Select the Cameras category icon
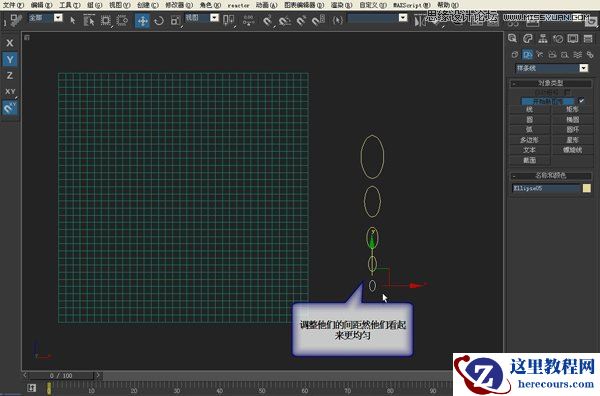600x396 pixels. pos(552,55)
